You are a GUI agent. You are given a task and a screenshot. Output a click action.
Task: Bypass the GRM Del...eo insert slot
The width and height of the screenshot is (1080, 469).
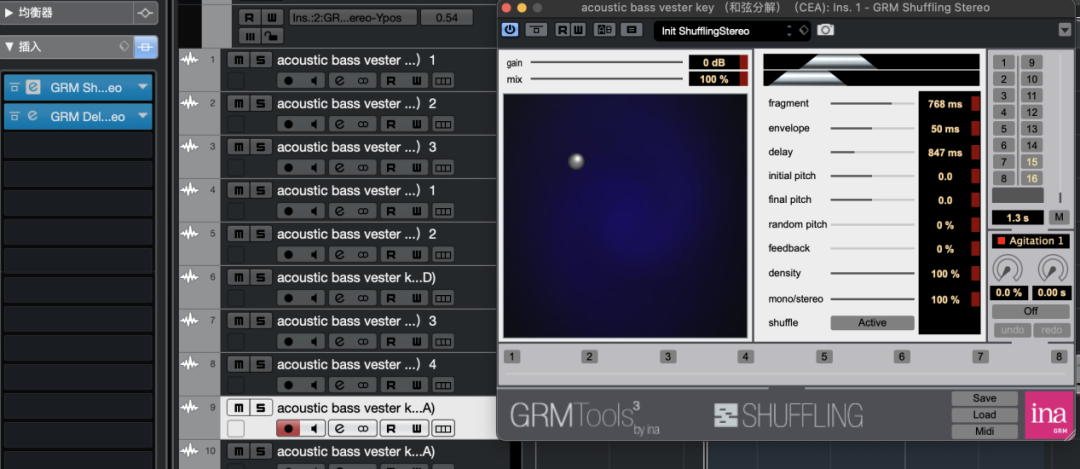(14, 116)
